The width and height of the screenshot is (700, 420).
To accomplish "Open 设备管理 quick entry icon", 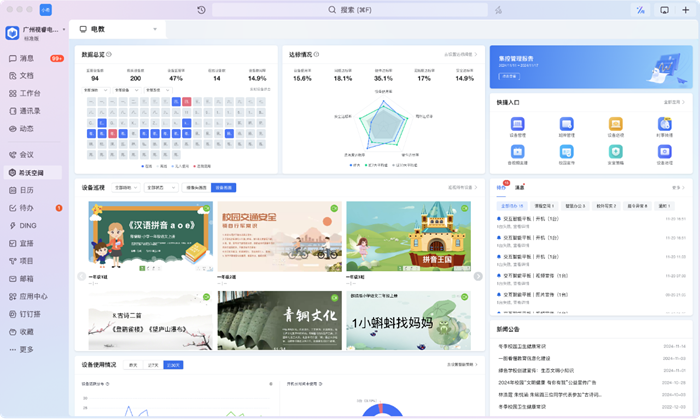I will point(518,123).
